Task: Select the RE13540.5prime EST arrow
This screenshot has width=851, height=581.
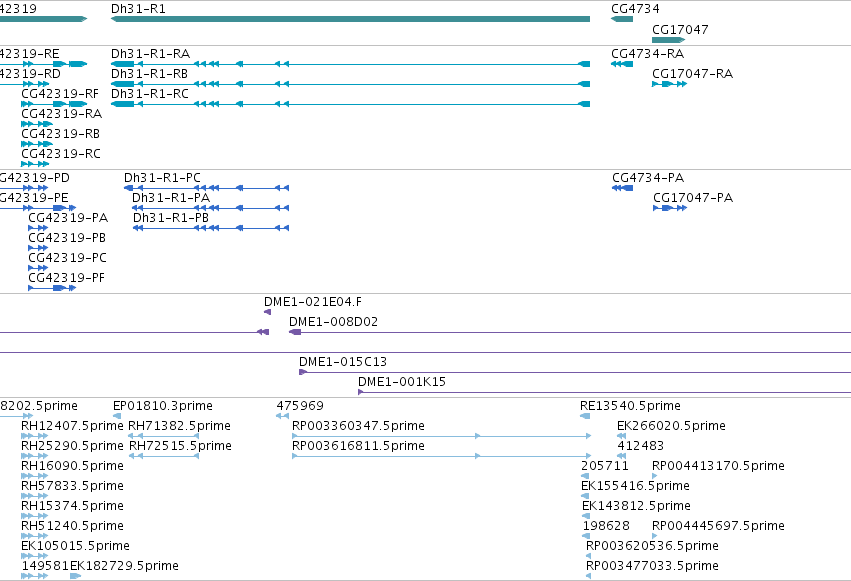Action: [585, 416]
